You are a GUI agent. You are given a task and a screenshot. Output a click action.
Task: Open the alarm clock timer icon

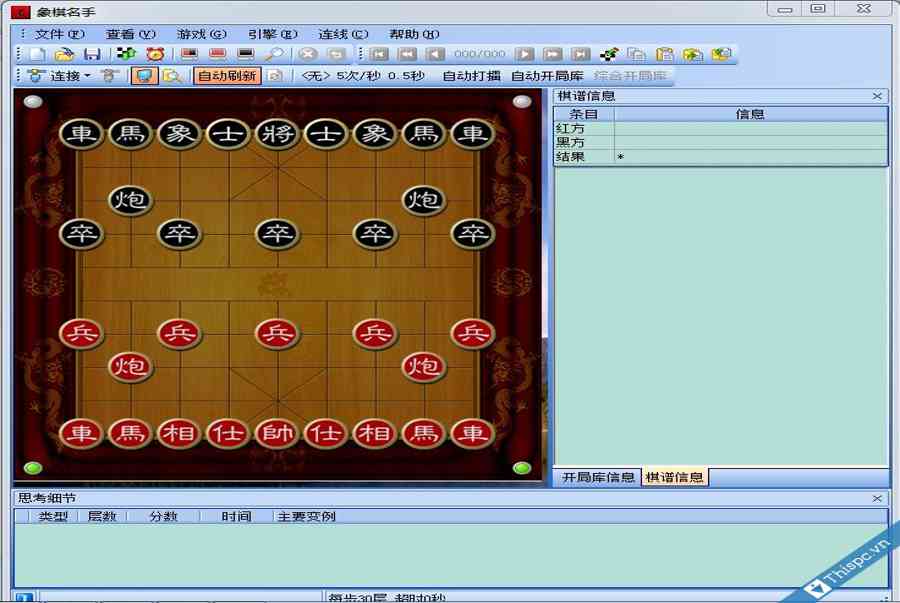155,55
